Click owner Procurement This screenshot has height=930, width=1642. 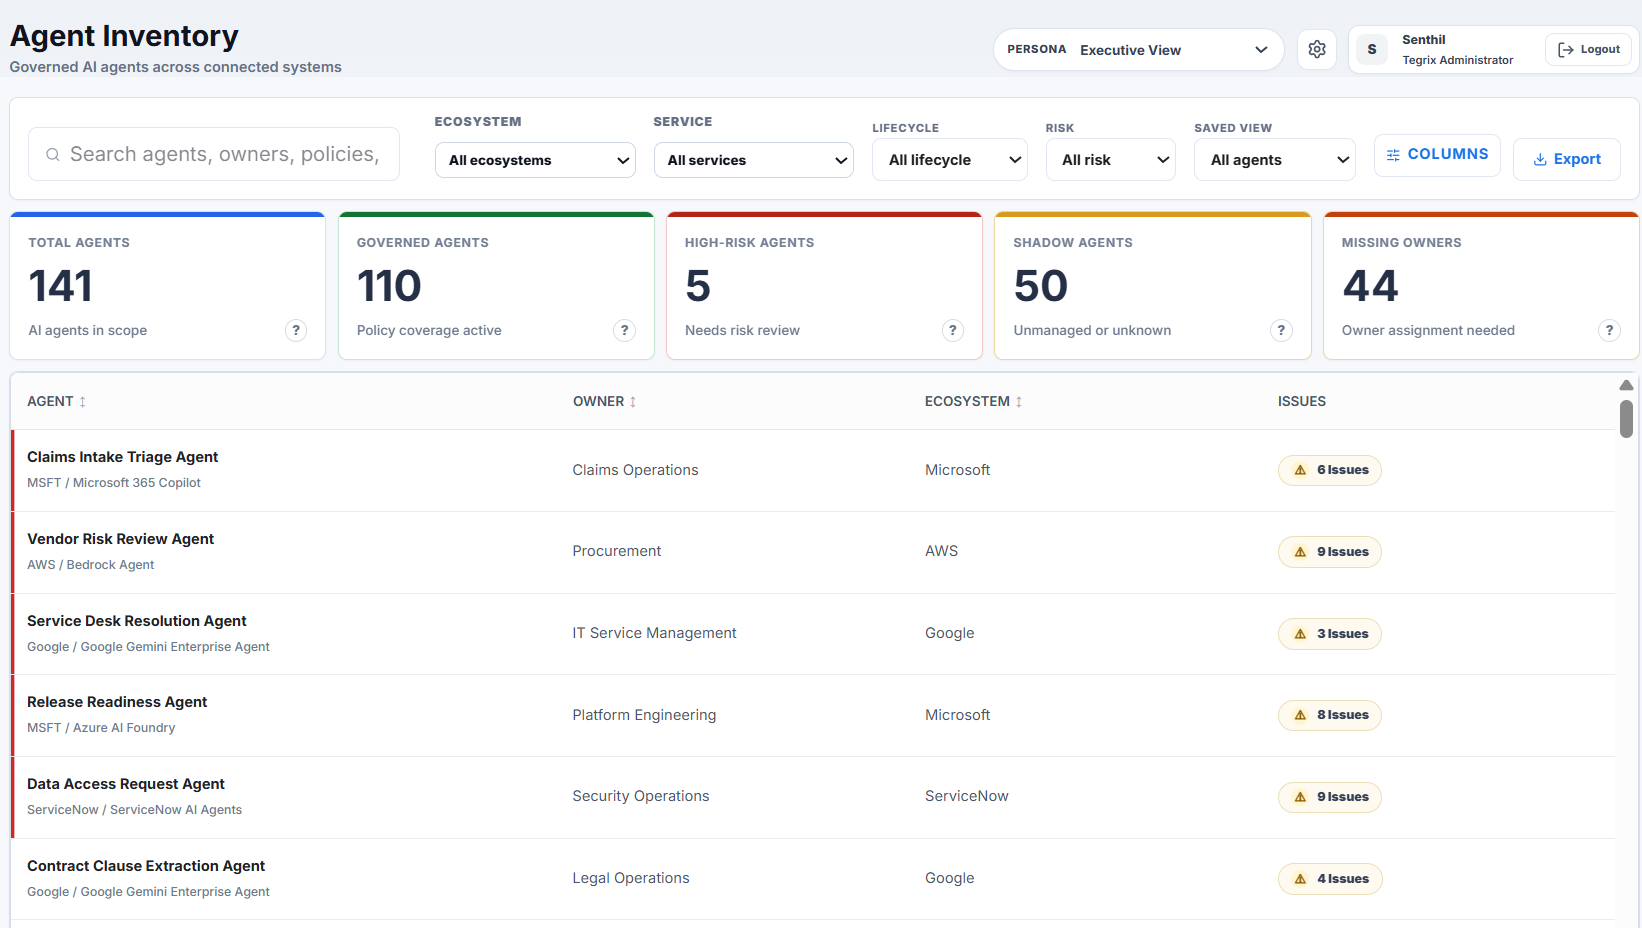coord(616,551)
